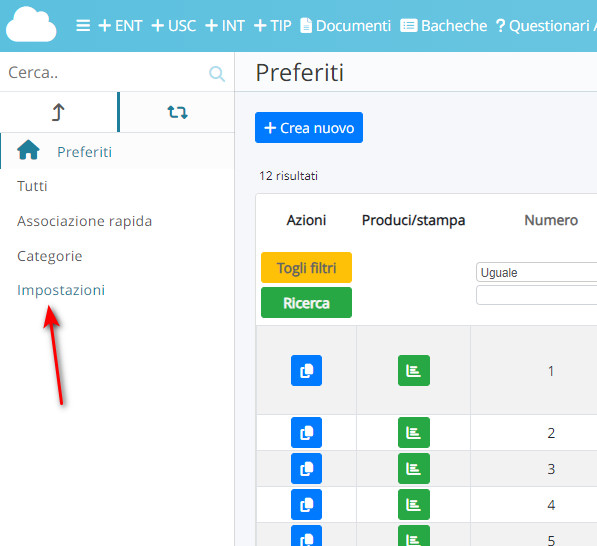Click the Numero filter input field
The width and height of the screenshot is (597, 546).
tap(536, 295)
